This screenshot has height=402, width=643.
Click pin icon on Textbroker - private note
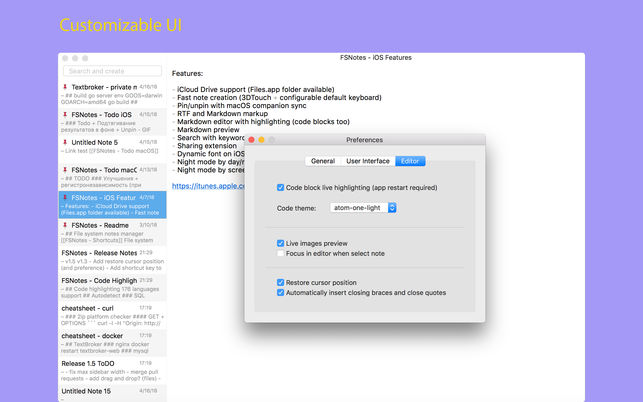click(65, 87)
